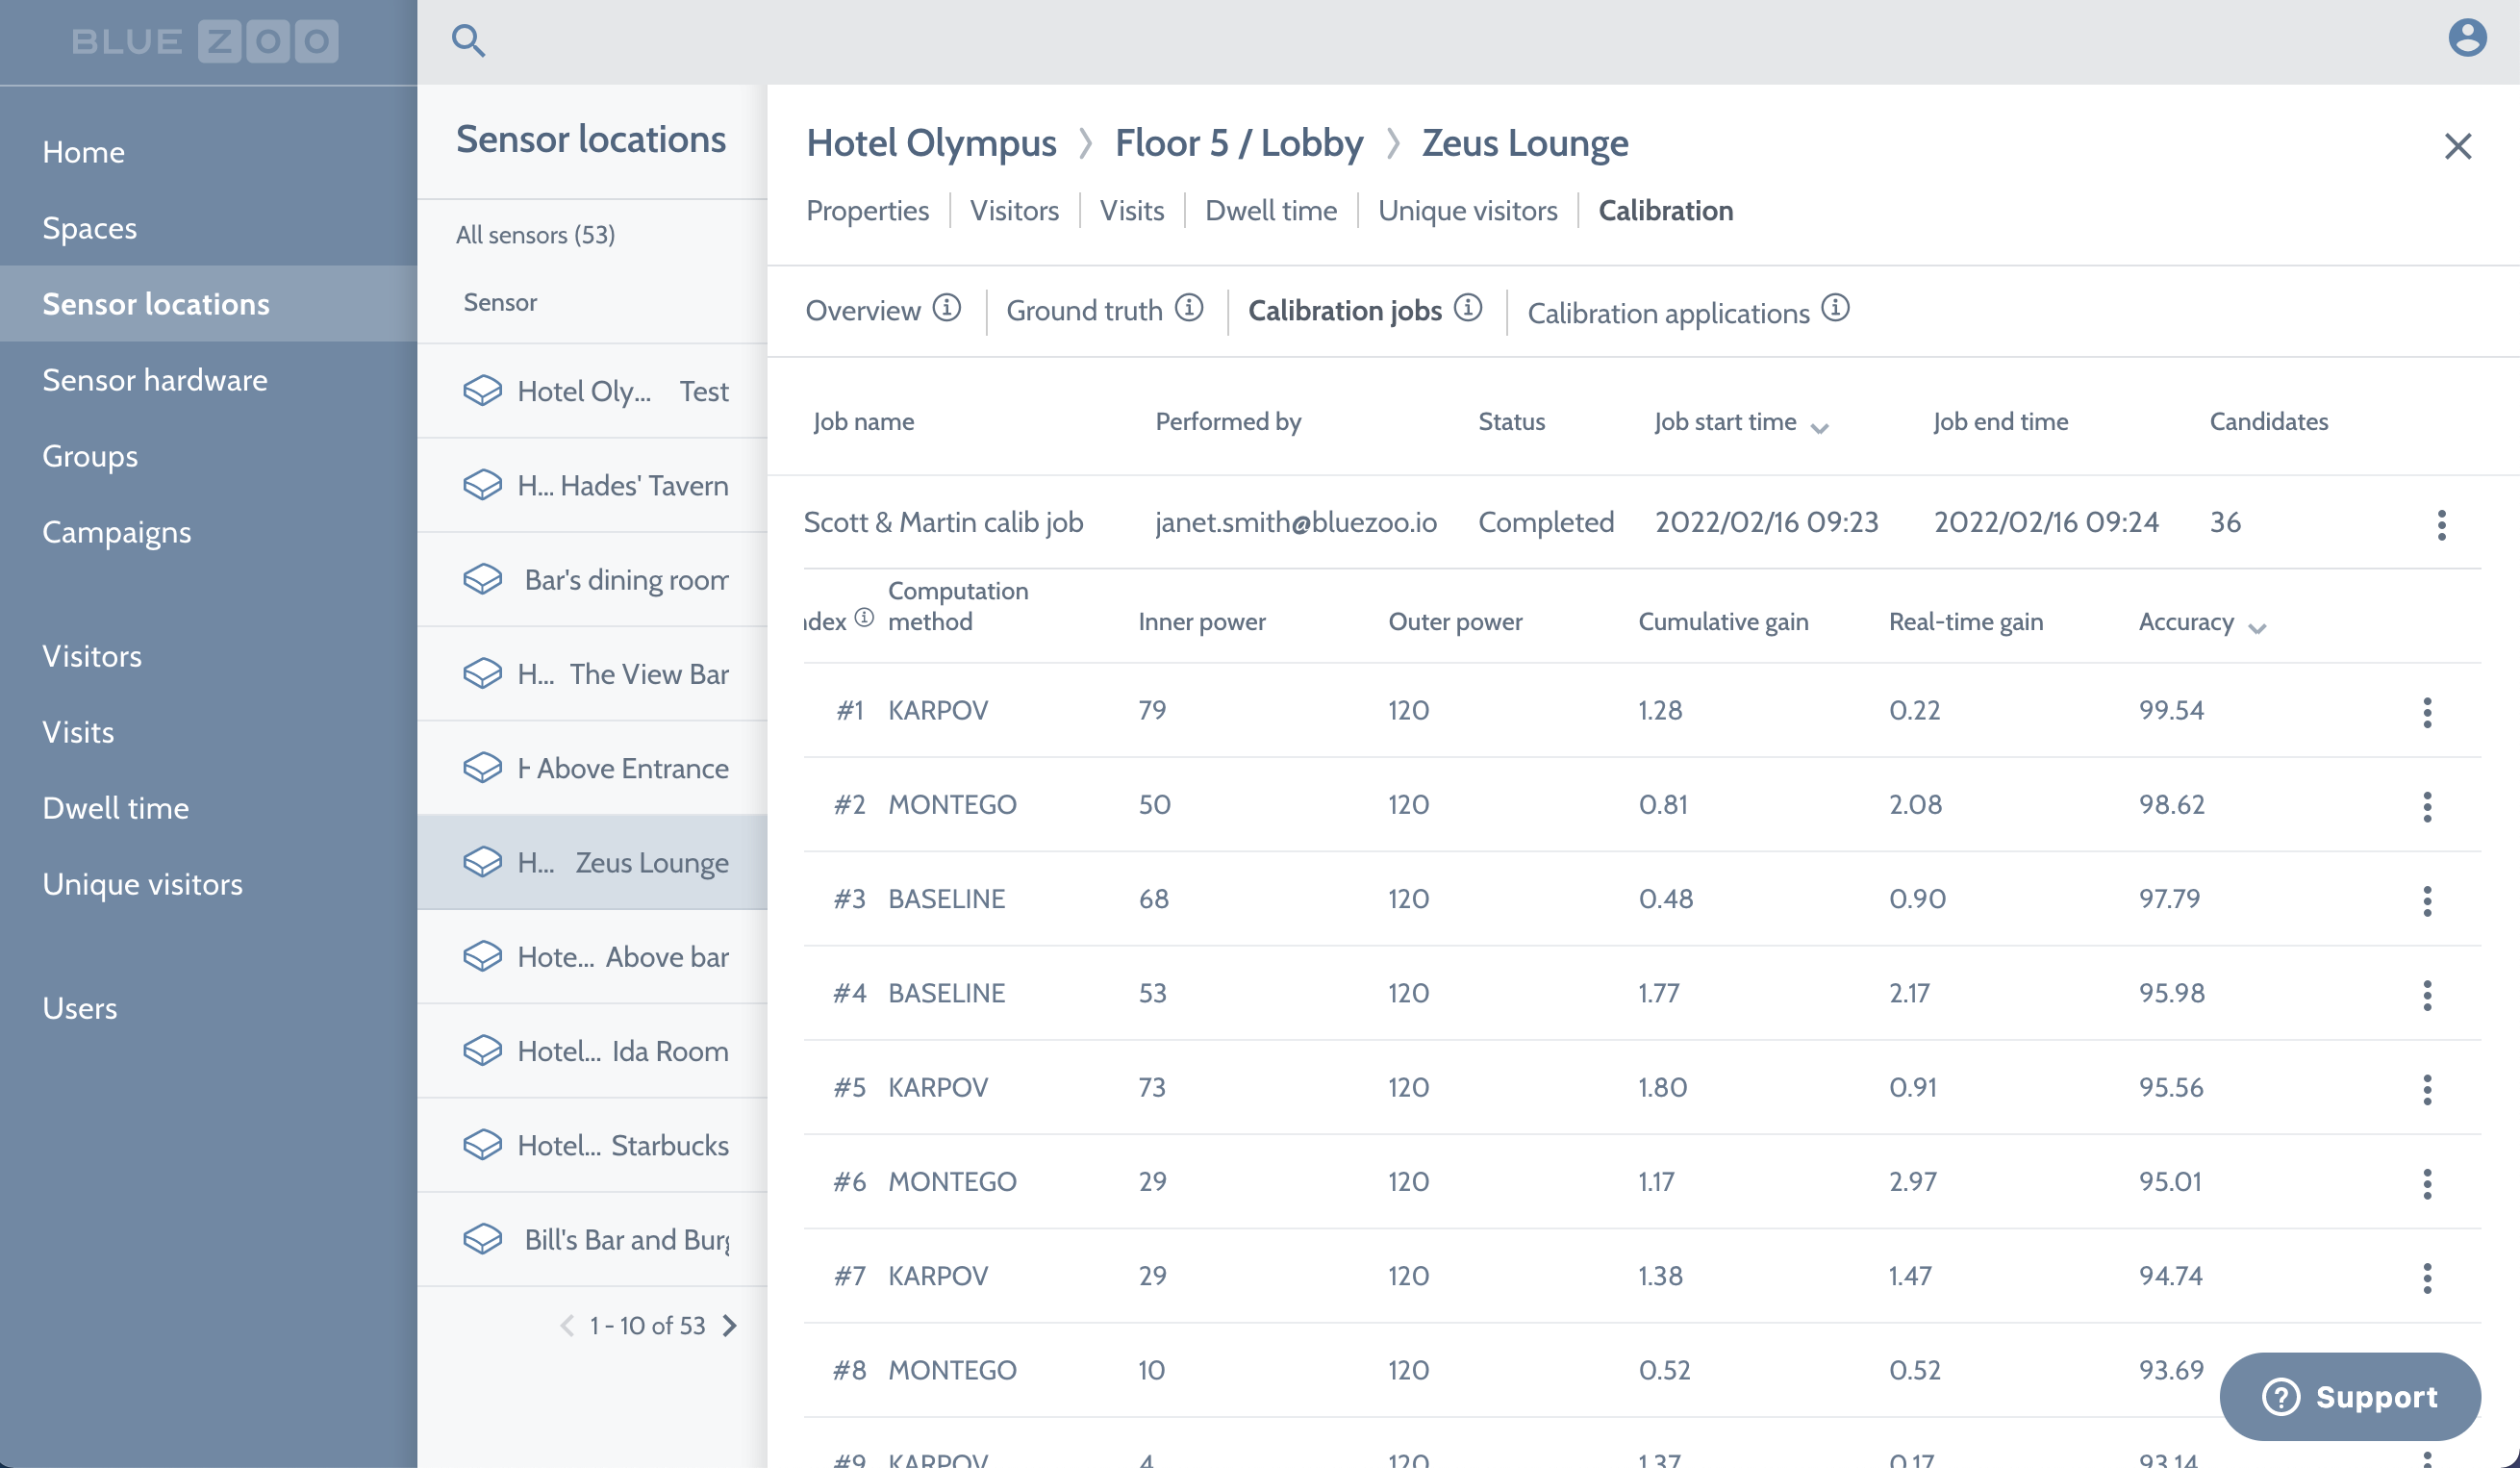The width and height of the screenshot is (2520, 1468).
Task: Open the user account profile icon
Action: coord(2466,39)
